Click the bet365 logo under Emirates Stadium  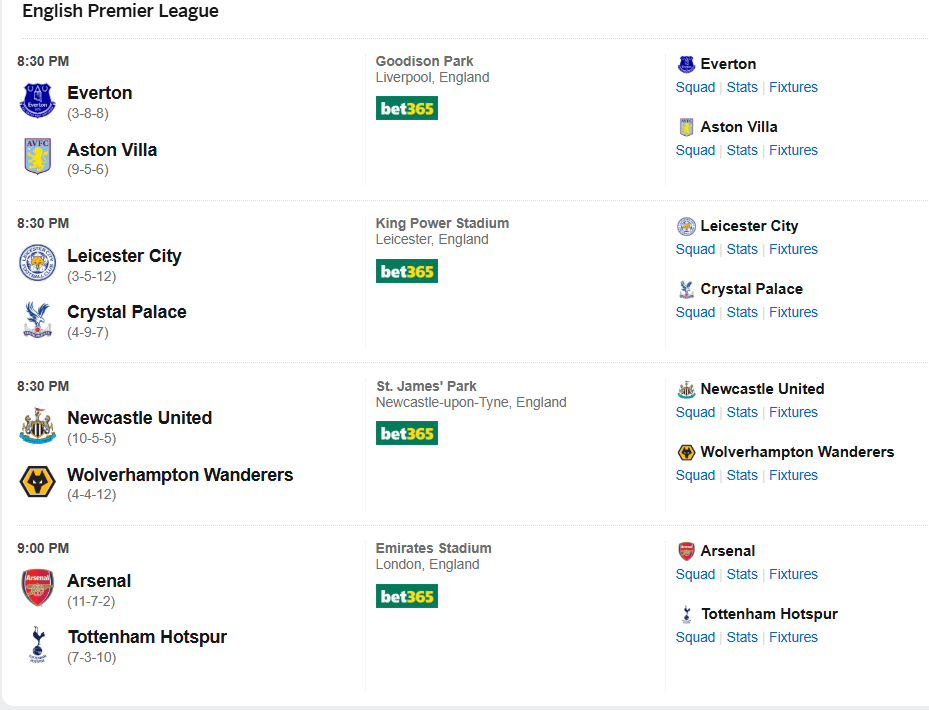tap(407, 596)
